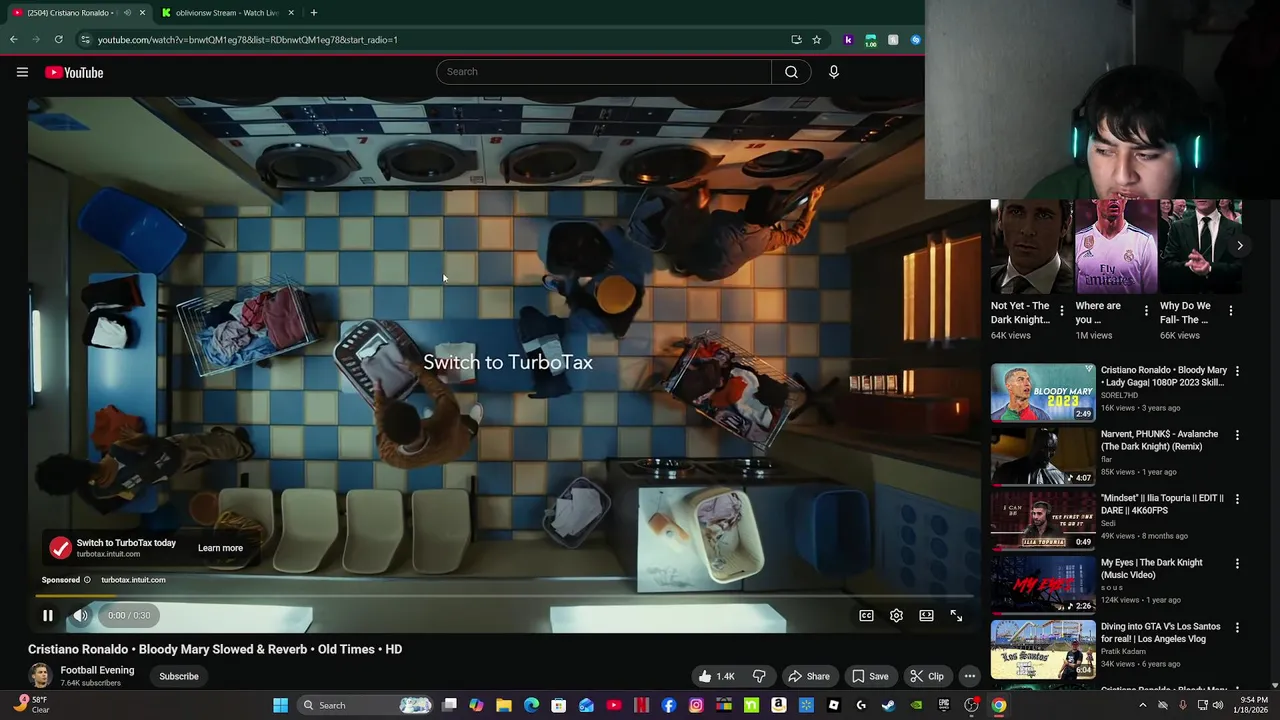This screenshot has height=720, width=1280.
Task: Click the browser address bar URL
Action: coord(248,40)
